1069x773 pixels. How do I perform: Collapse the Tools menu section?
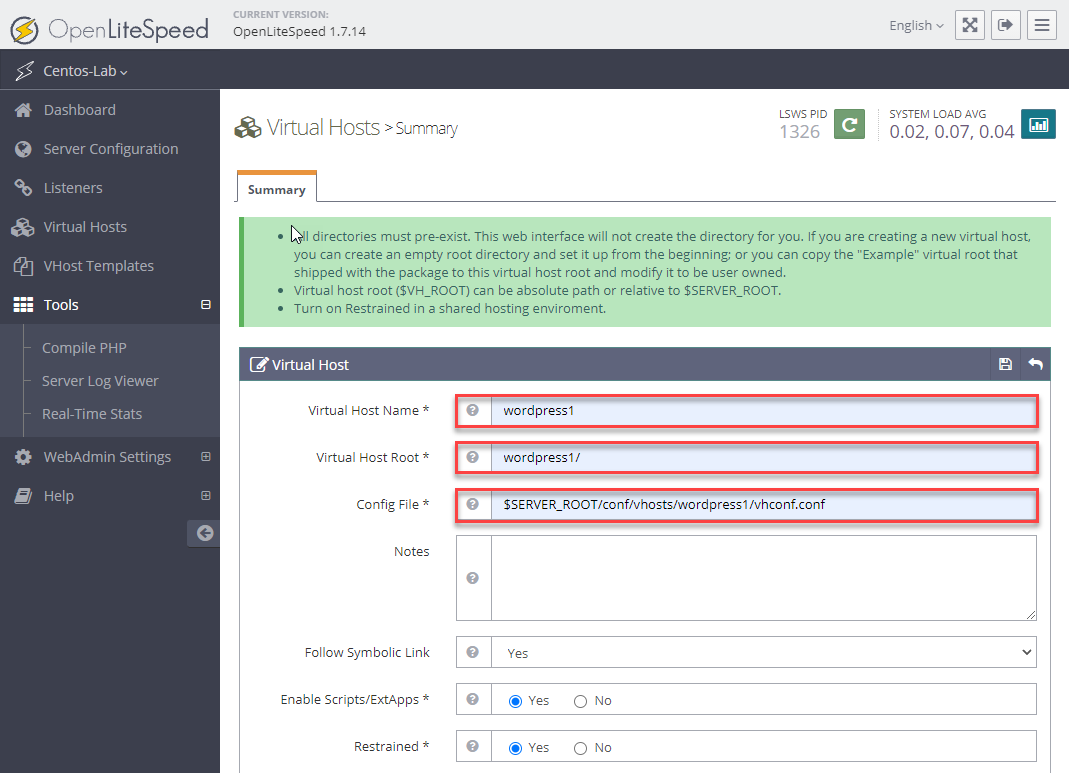tap(206, 305)
